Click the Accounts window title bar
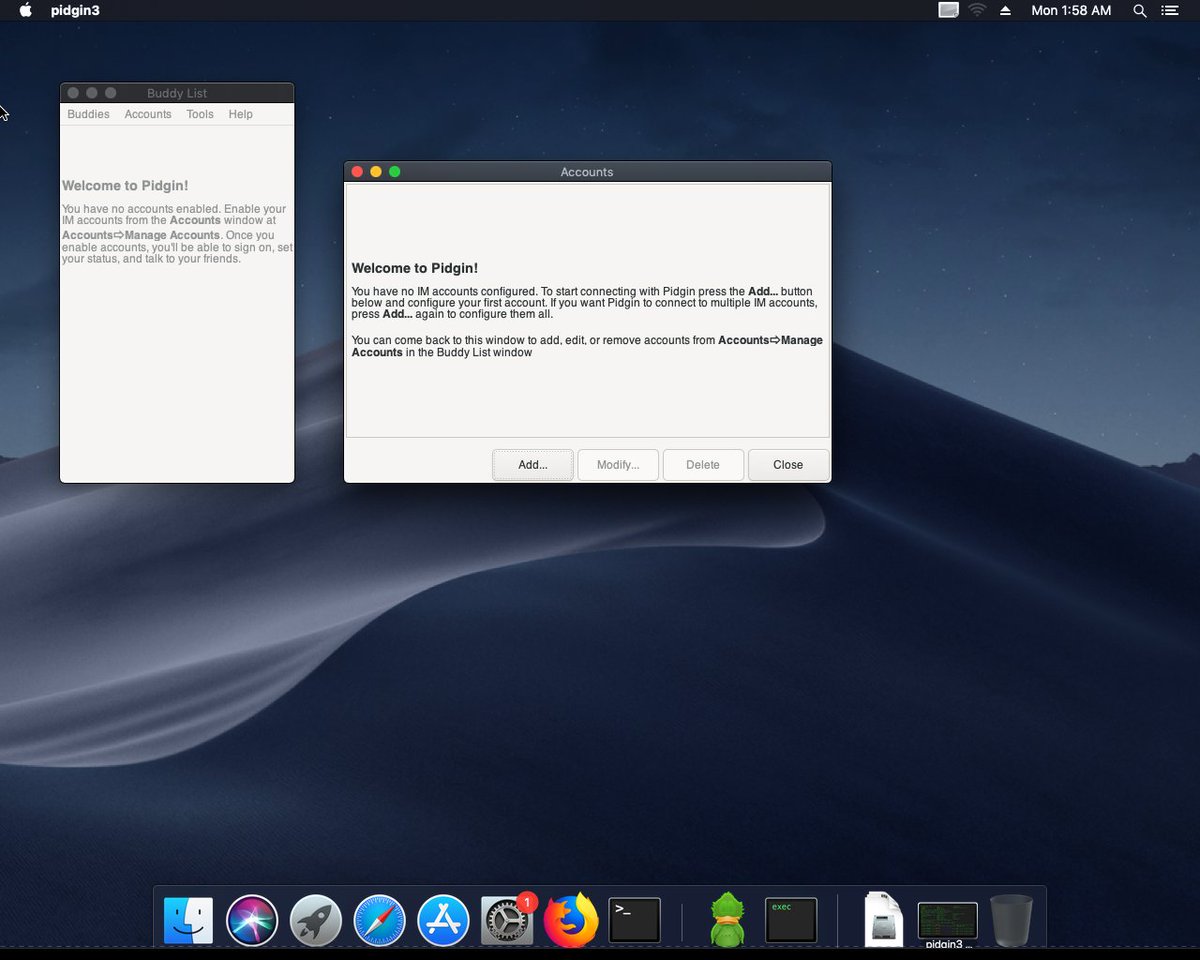Image resolution: width=1200 pixels, height=960 pixels. [587, 172]
